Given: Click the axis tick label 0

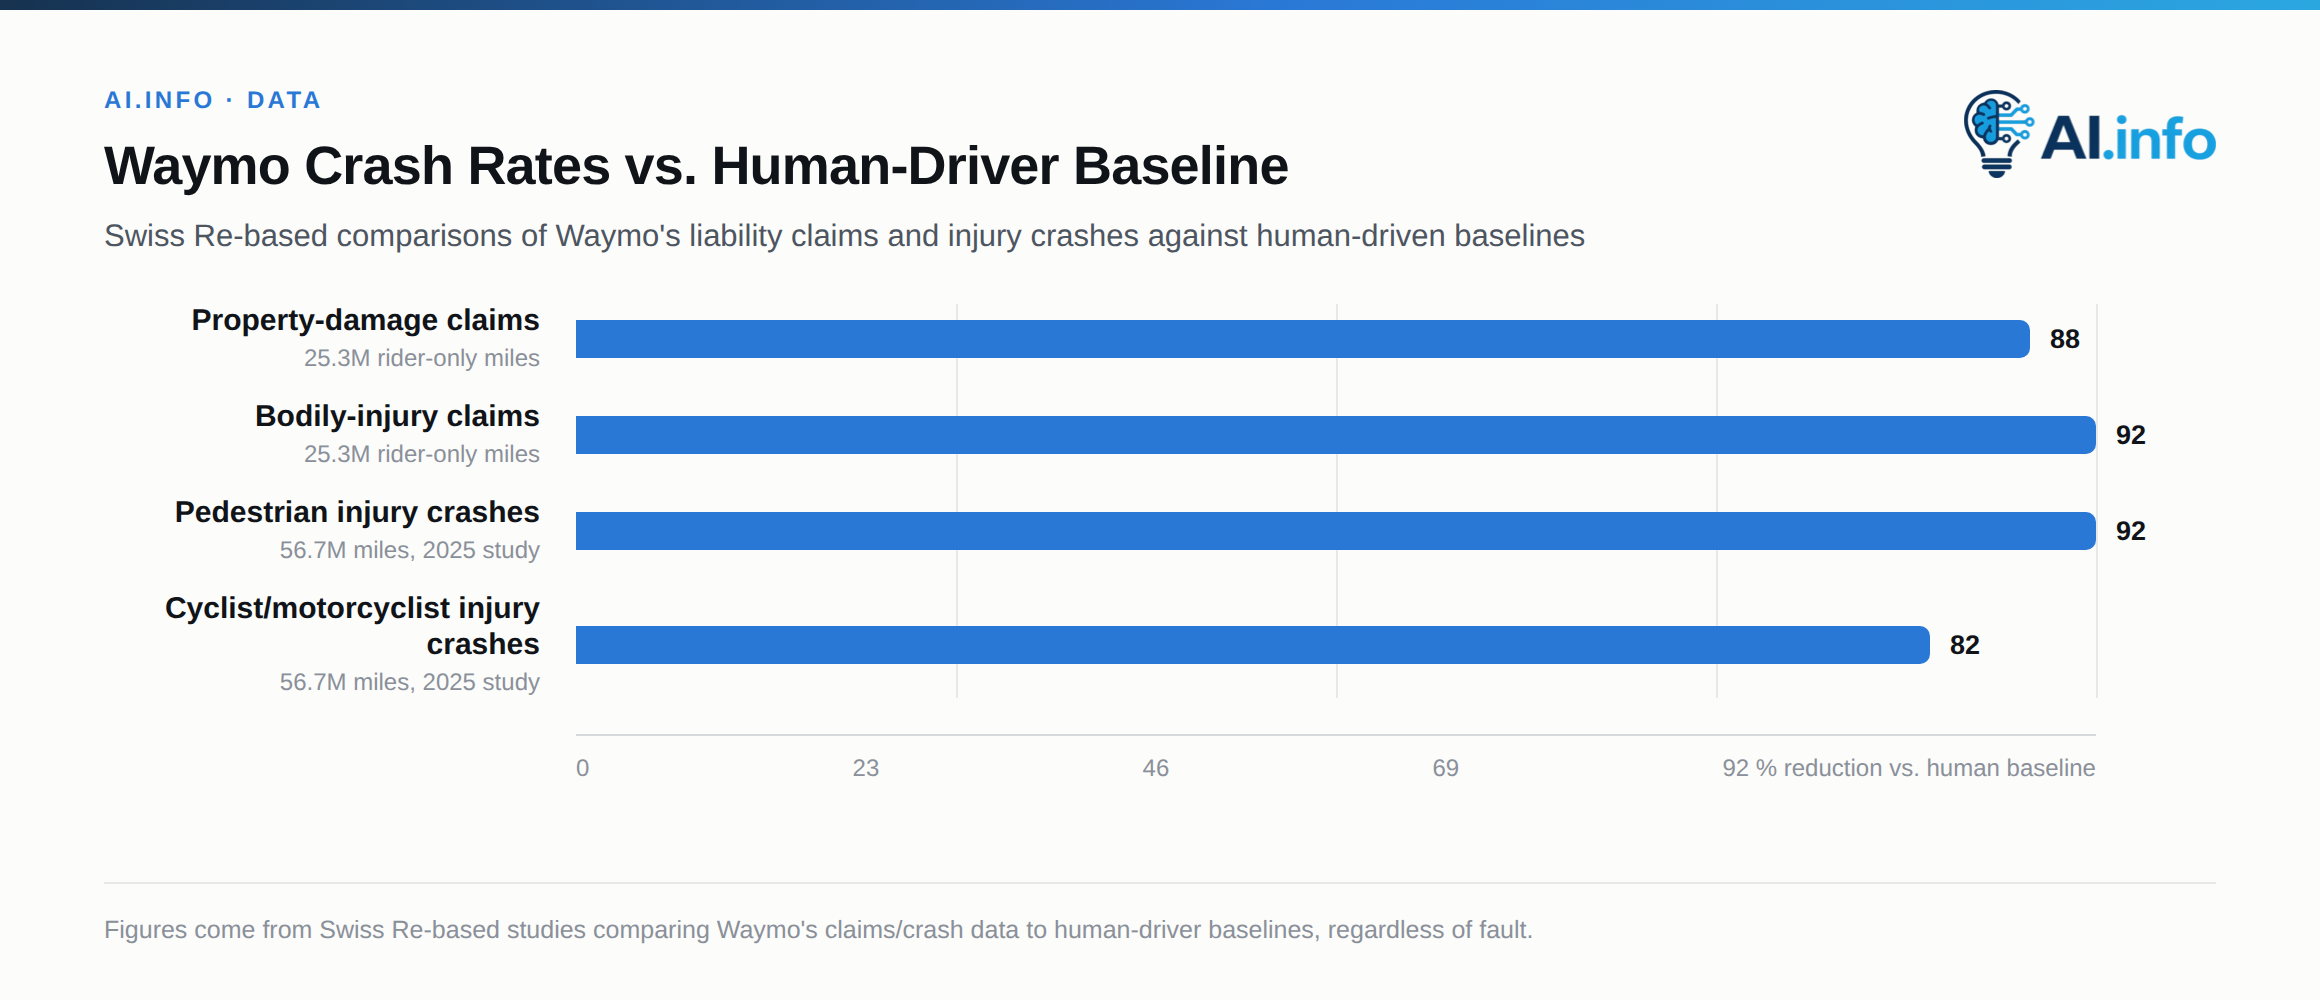Looking at the screenshot, I should (x=583, y=768).
